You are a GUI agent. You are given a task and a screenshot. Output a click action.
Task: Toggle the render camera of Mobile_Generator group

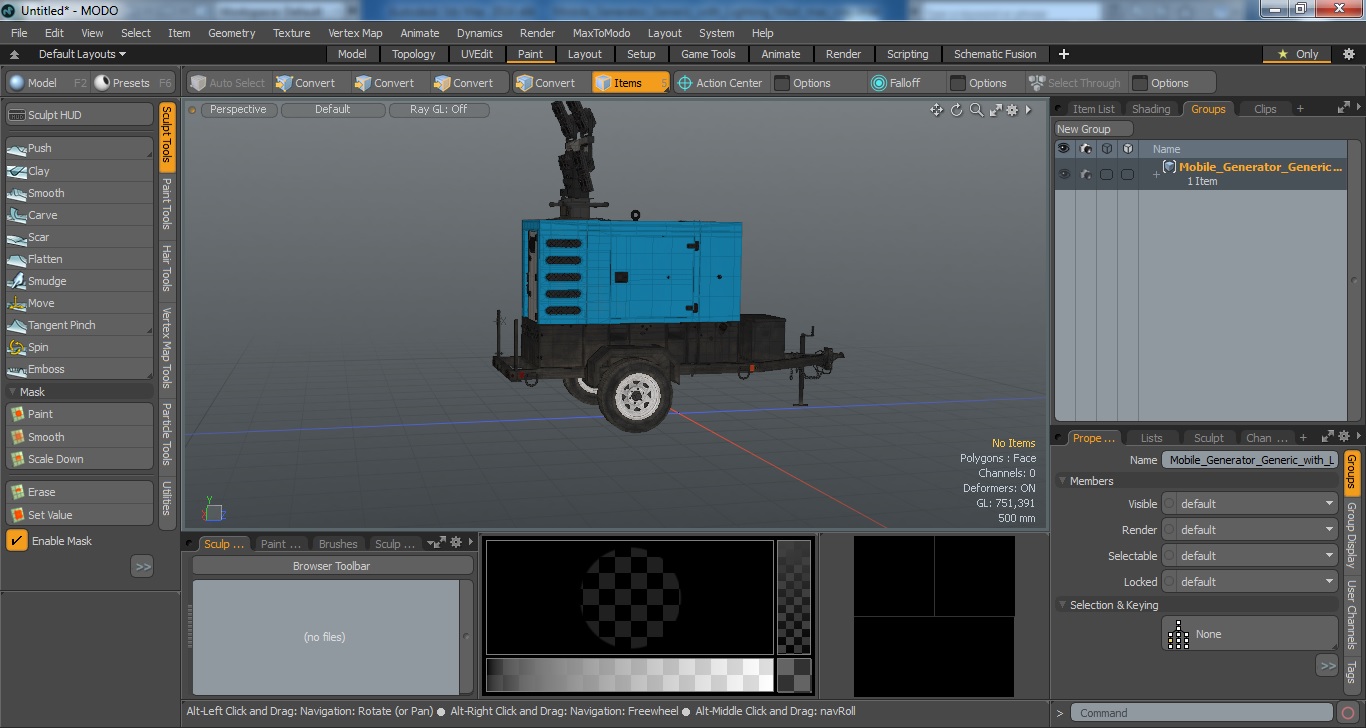1085,174
